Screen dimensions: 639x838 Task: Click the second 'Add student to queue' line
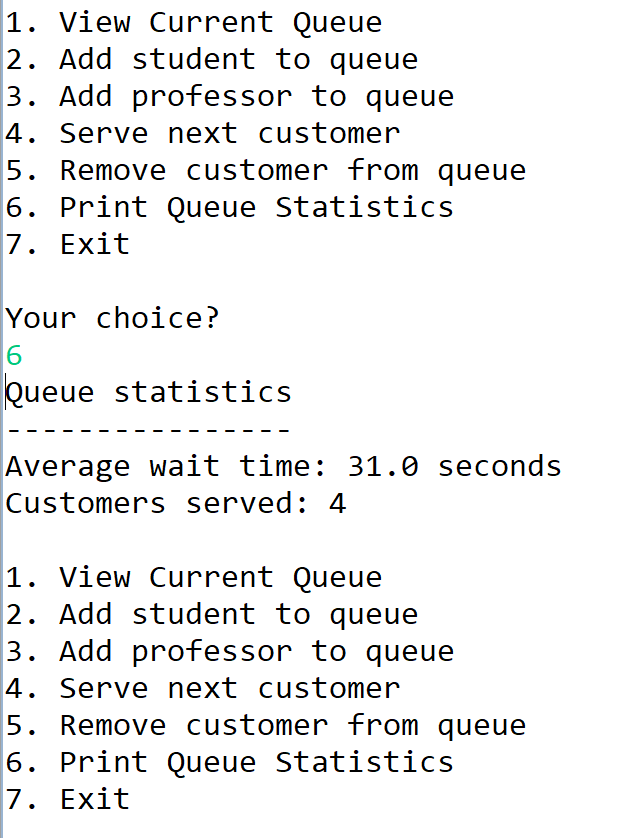tap(212, 615)
